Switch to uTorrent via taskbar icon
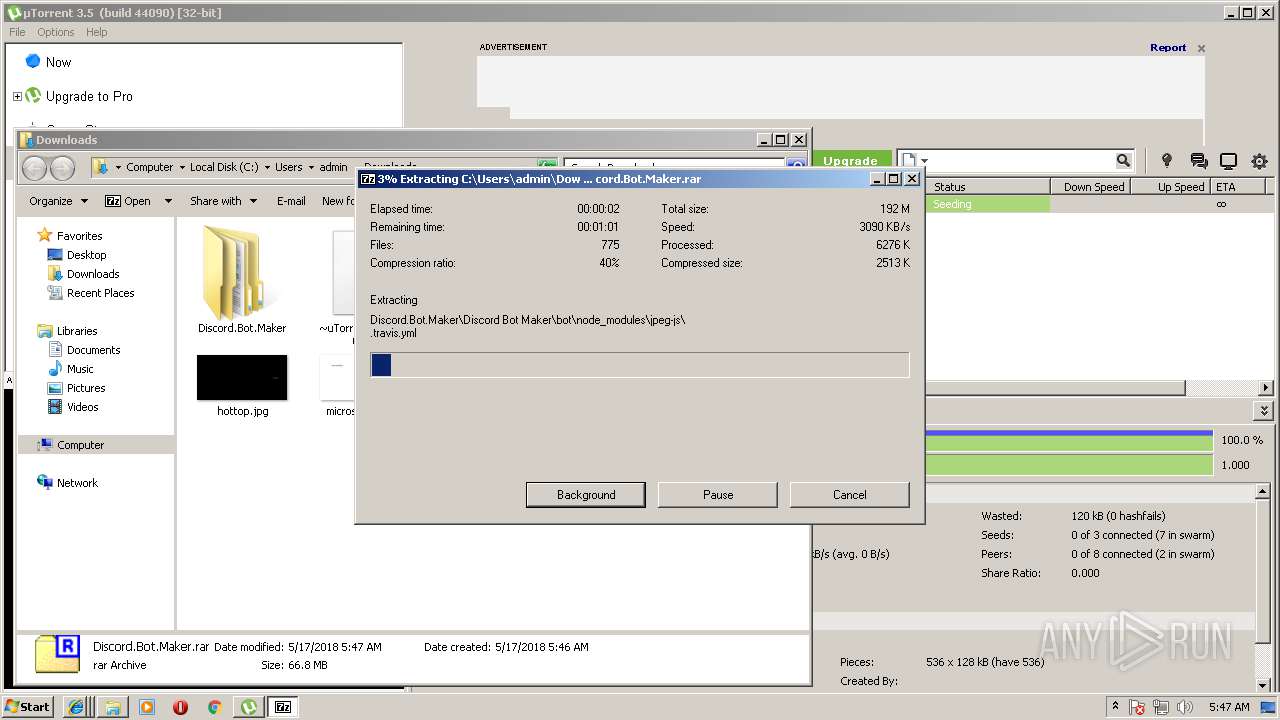This screenshot has width=1280, height=720. pos(248,707)
